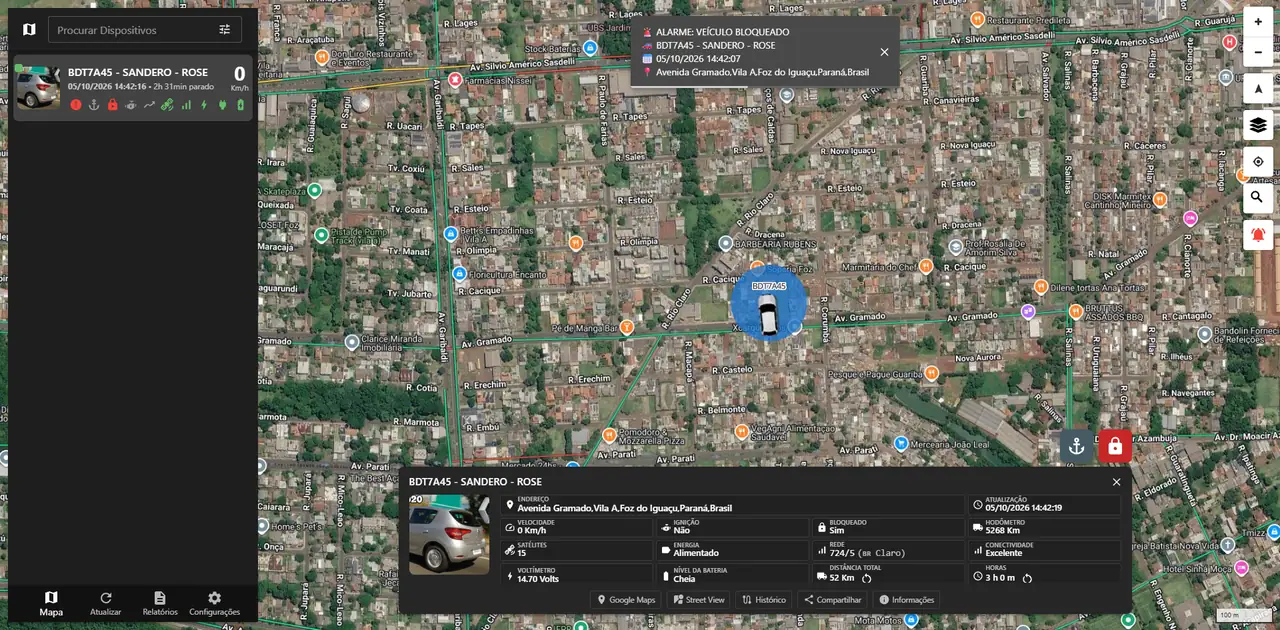Open the Histórico route history
The width and height of the screenshot is (1280, 630).
(764, 600)
